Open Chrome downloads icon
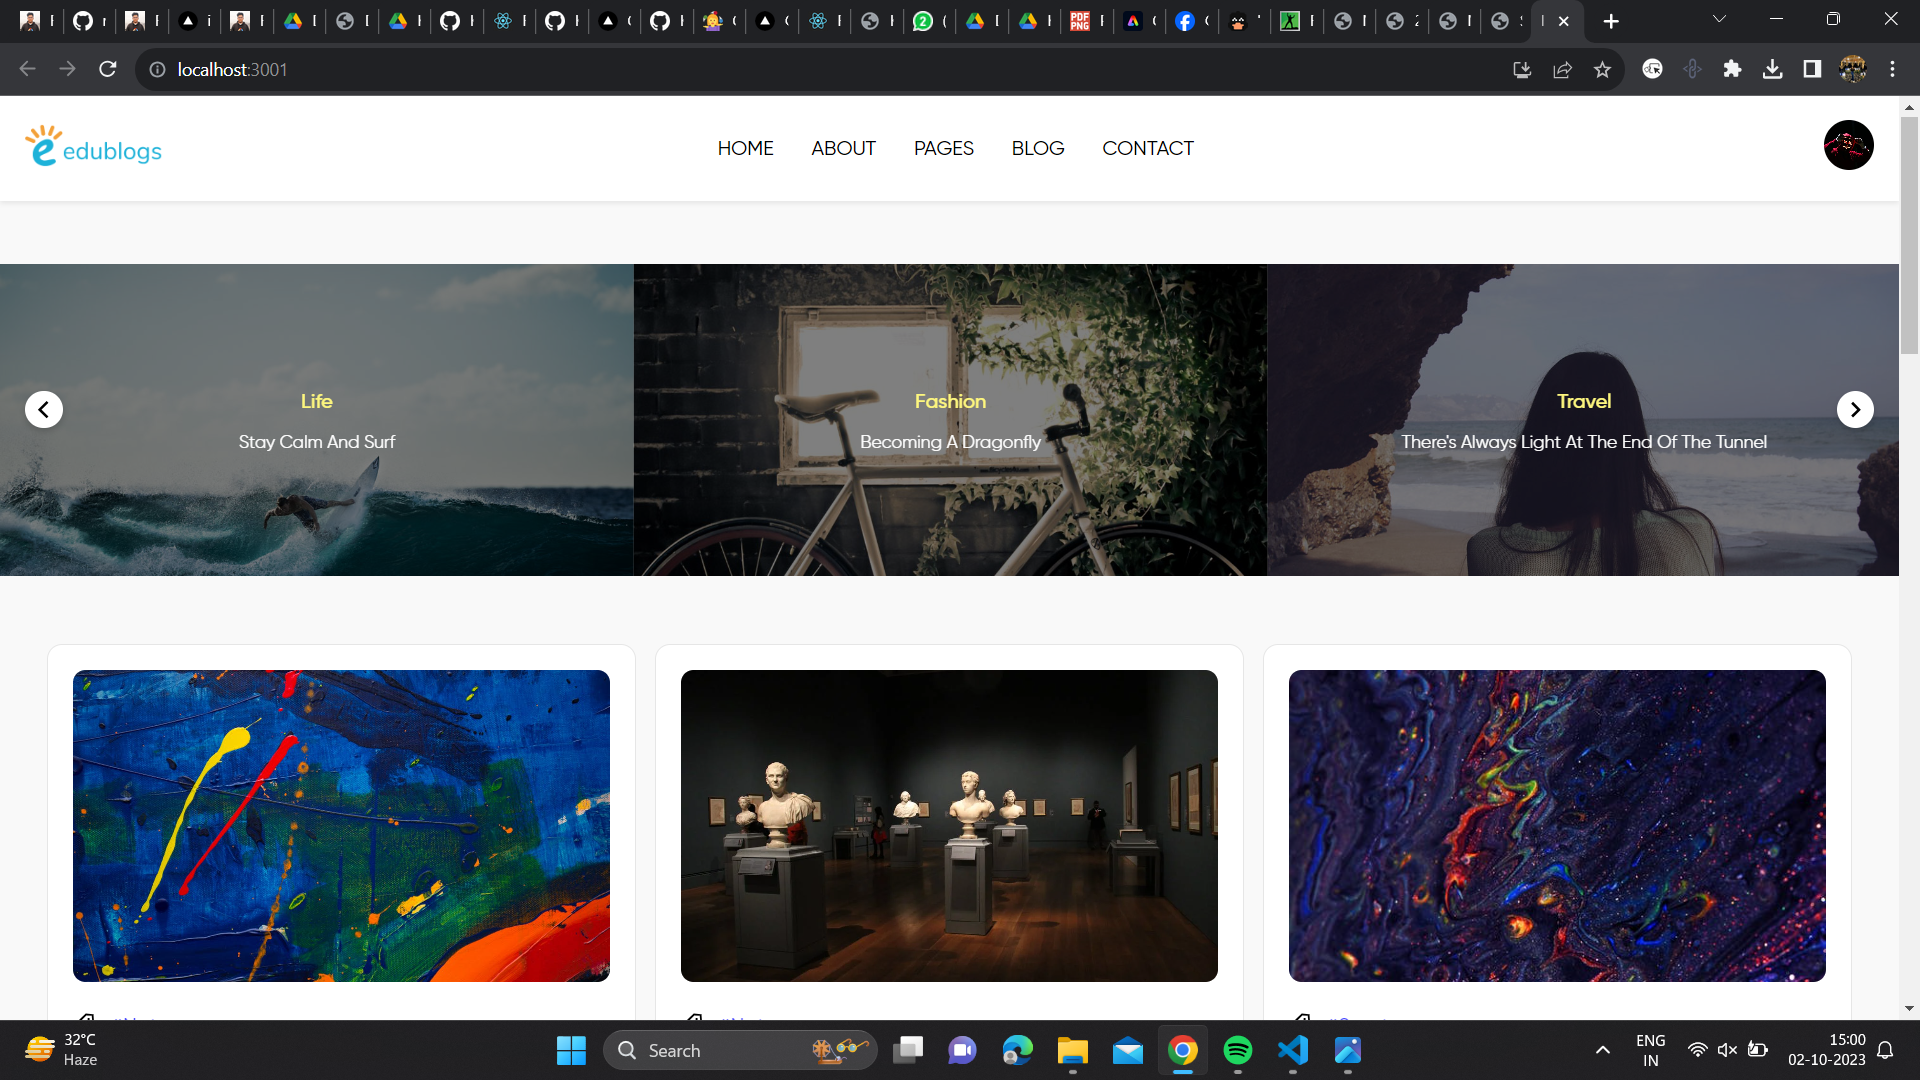The width and height of the screenshot is (1920, 1080). [x=1772, y=69]
